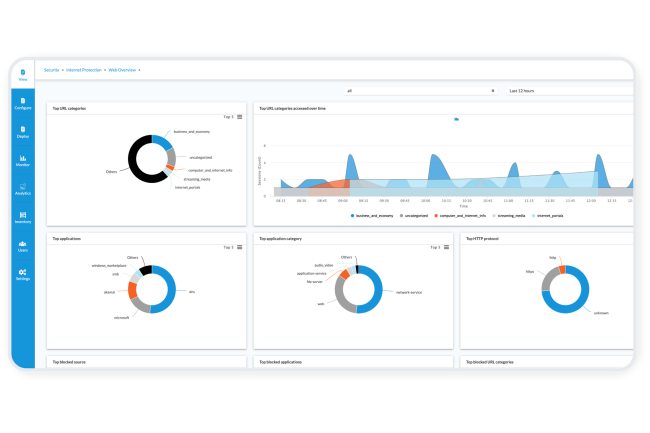Go to Monitor in the sidebar
The height and width of the screenshot is (433, 650).
pos(22,159)
